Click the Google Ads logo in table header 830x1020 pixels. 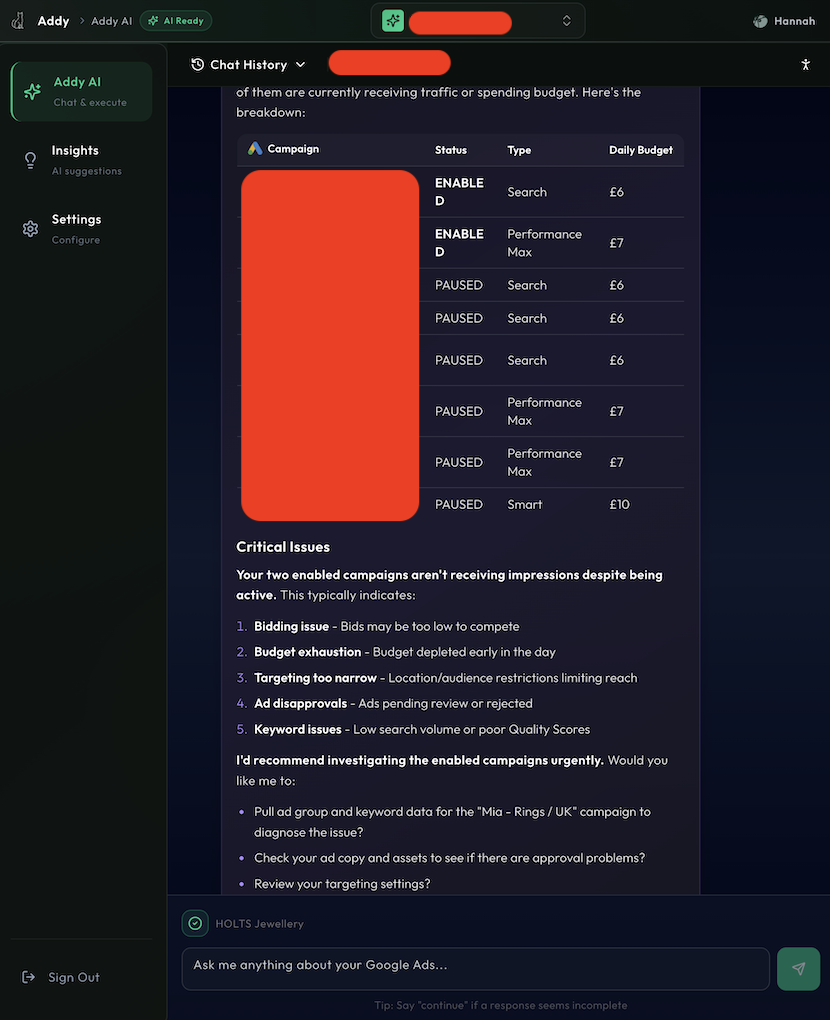point(255,149)
